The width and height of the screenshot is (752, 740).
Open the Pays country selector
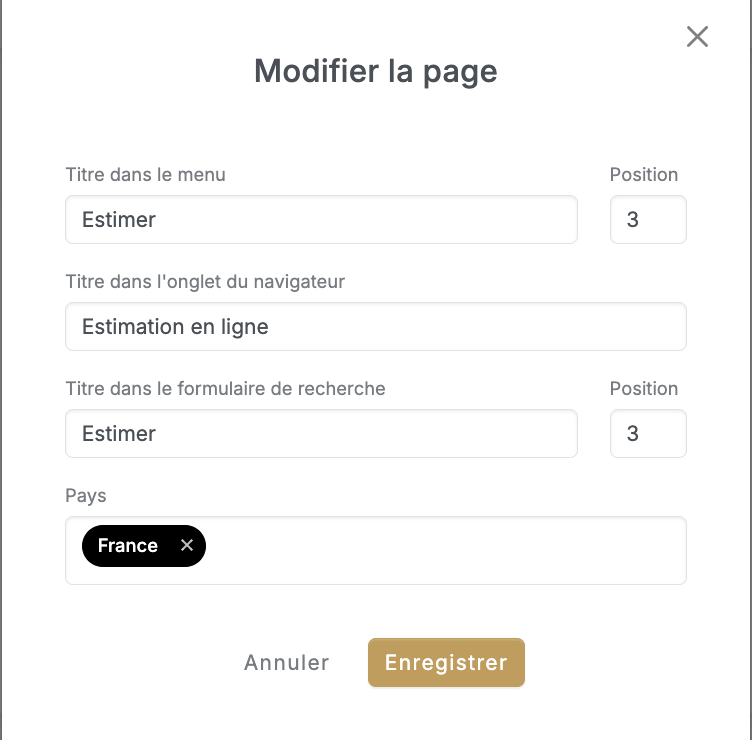point(445,550)
